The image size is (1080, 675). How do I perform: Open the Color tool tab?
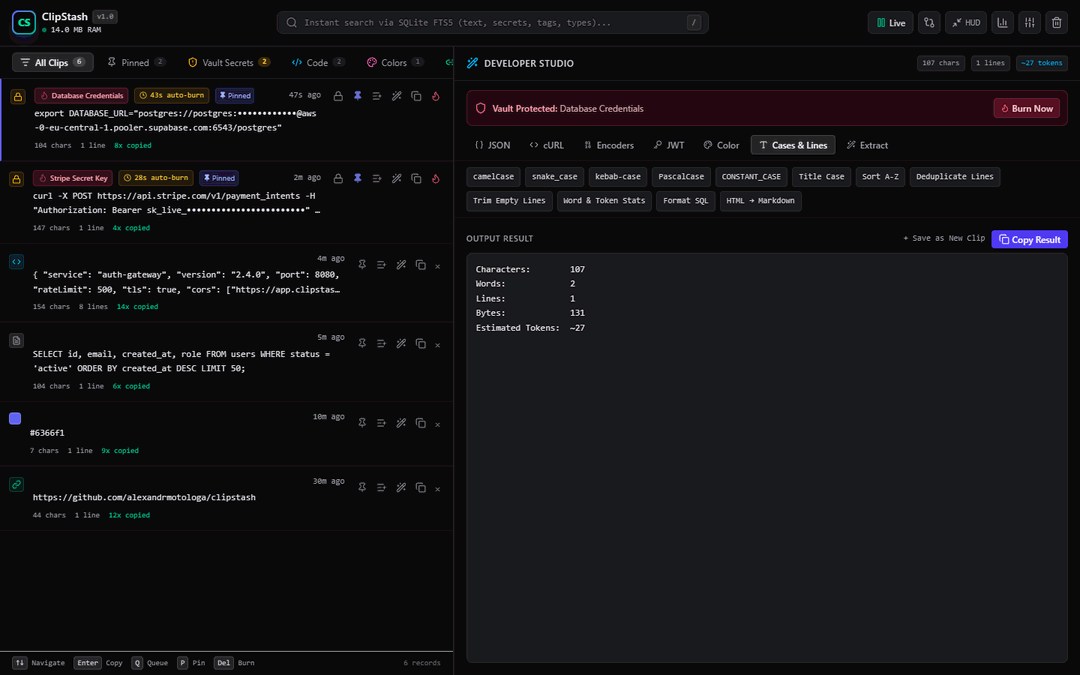pos(721,145)
